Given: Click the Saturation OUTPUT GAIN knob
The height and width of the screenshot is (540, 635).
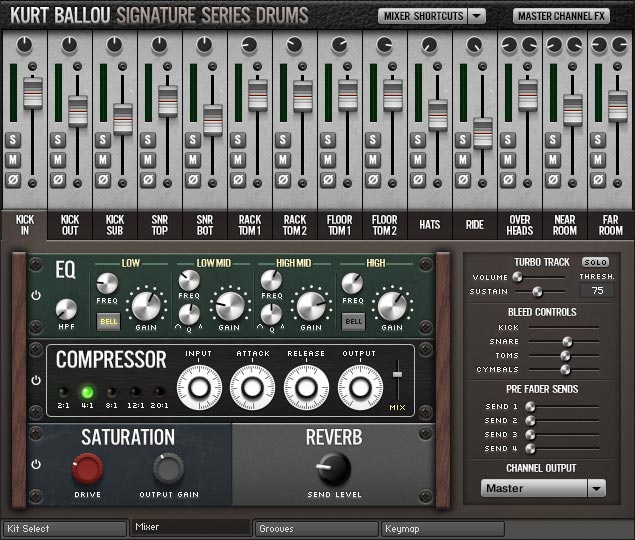Looking at the screenshot, I should [168, 469].
